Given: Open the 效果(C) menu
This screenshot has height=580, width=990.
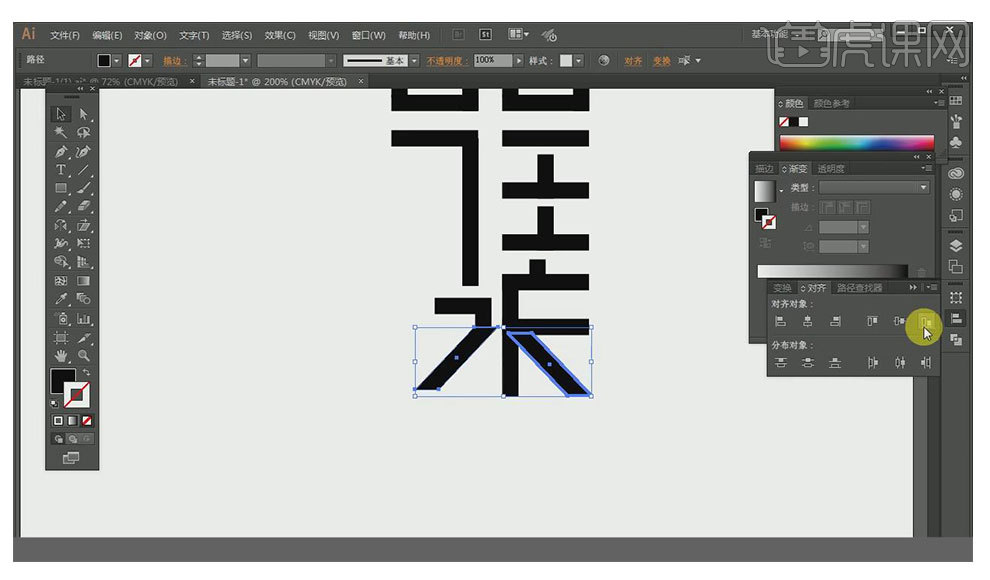Looking at the screenshot, I should click(279, 35).
